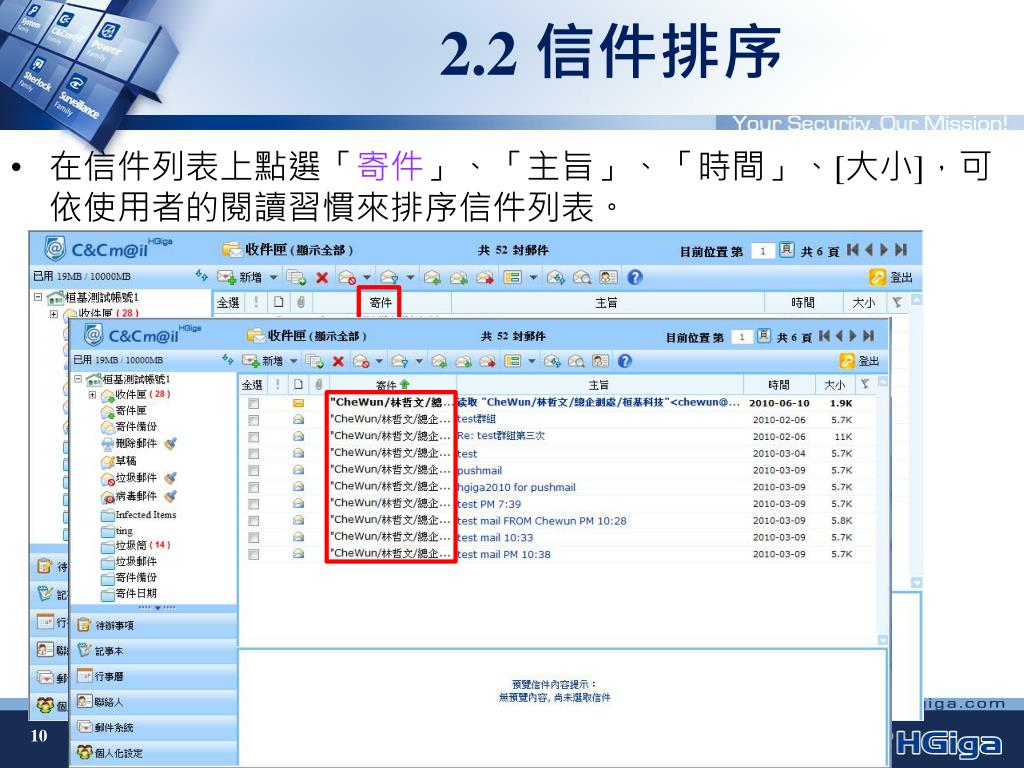Collapse 桓基測試帳號1 tree node in back window

click(38, 296)
